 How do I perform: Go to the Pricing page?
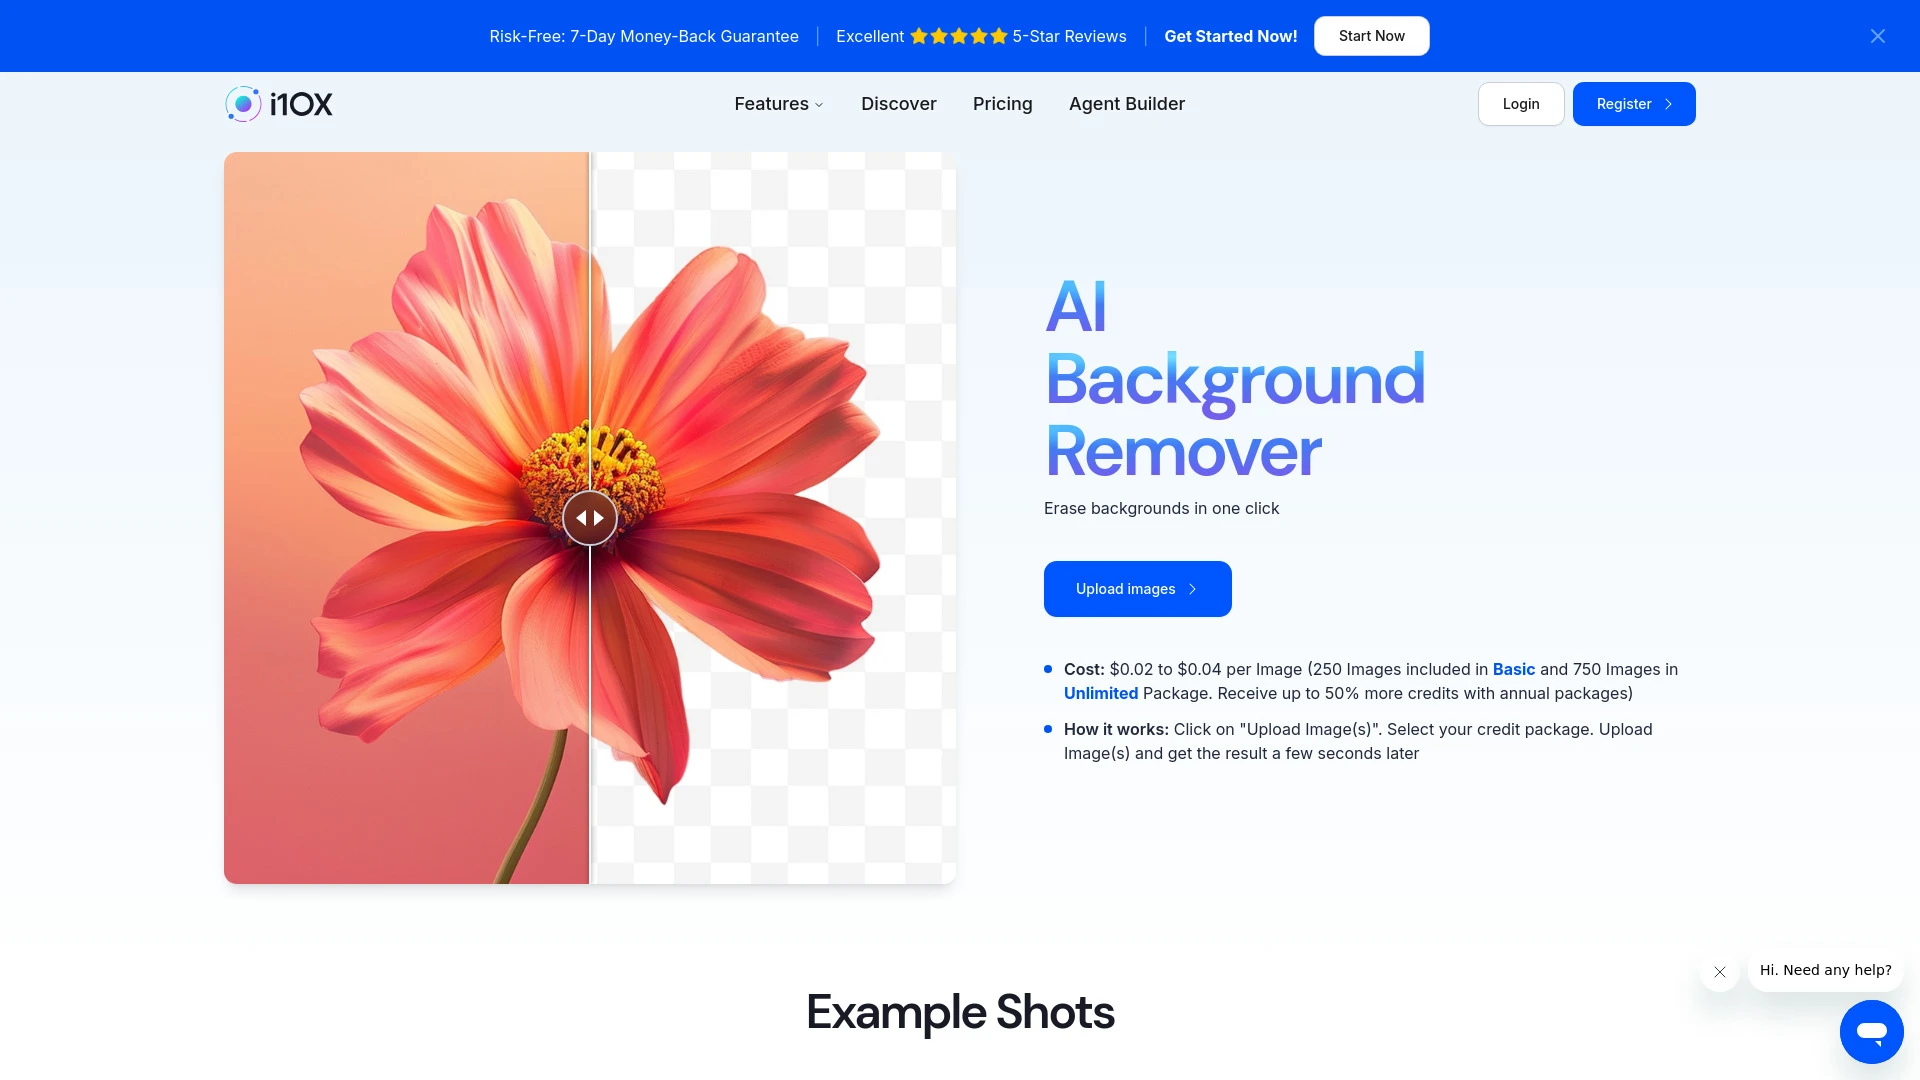1002,104
